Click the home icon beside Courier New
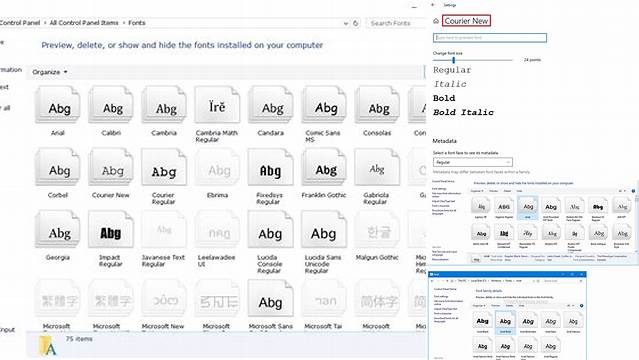This screenshot has width=639, height=360. click(x=436, y=21)
